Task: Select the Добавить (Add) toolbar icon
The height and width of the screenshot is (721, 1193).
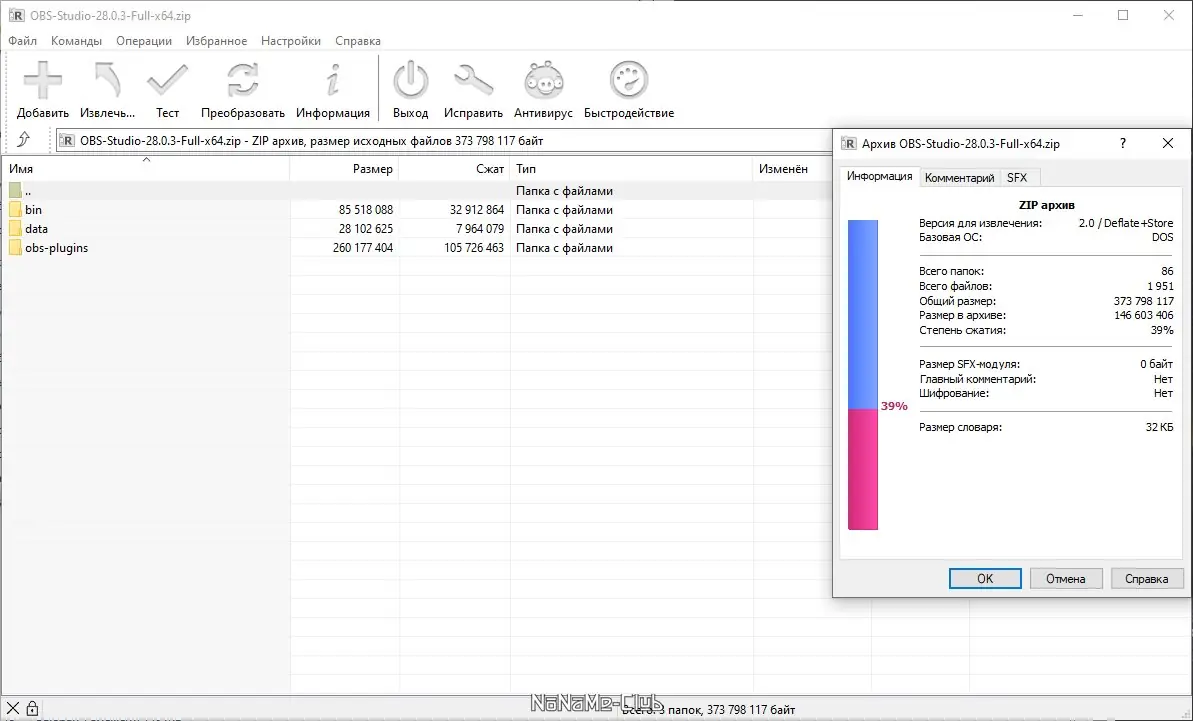Action: 41,80
